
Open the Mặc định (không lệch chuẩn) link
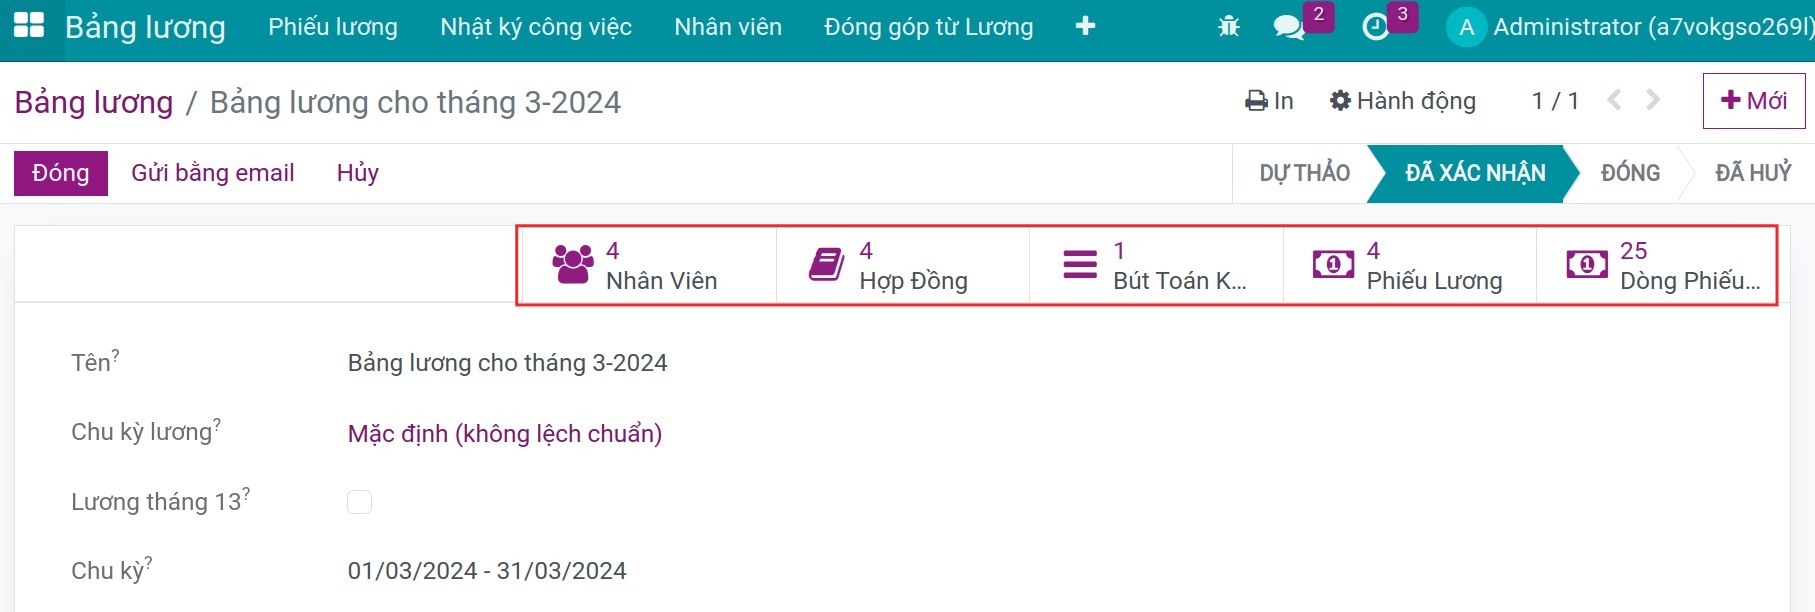click(504, 434)
